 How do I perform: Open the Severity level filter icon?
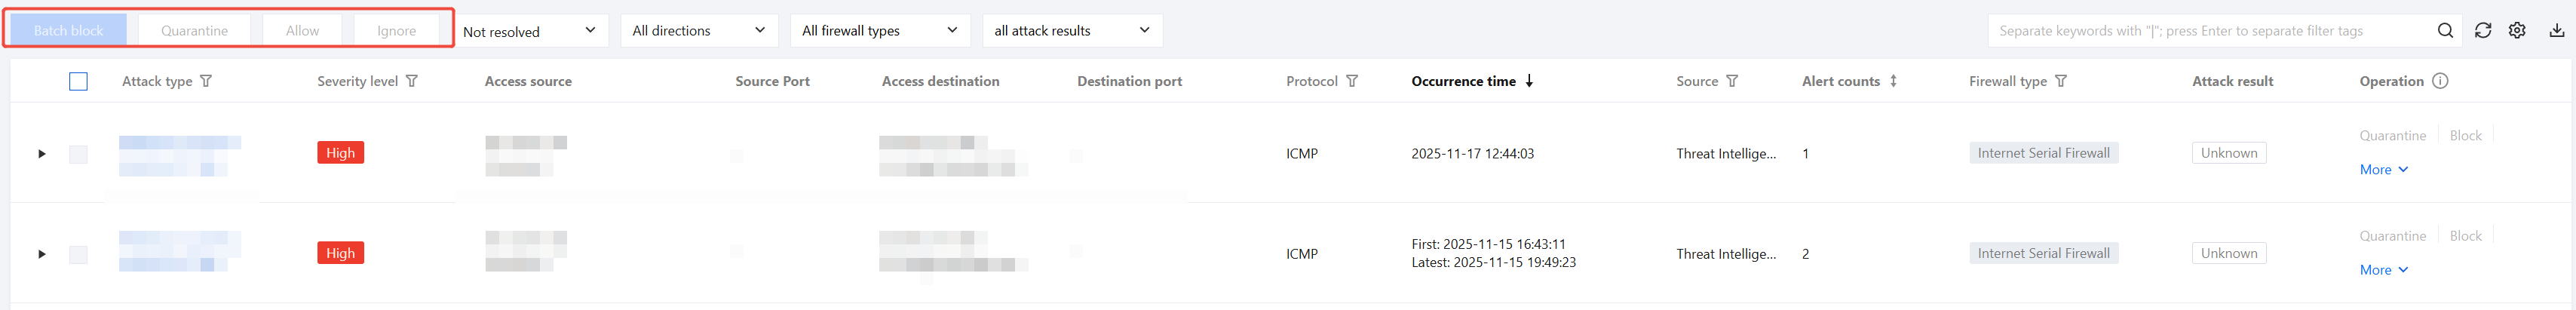pyautogui.click(x=412, y=81)
